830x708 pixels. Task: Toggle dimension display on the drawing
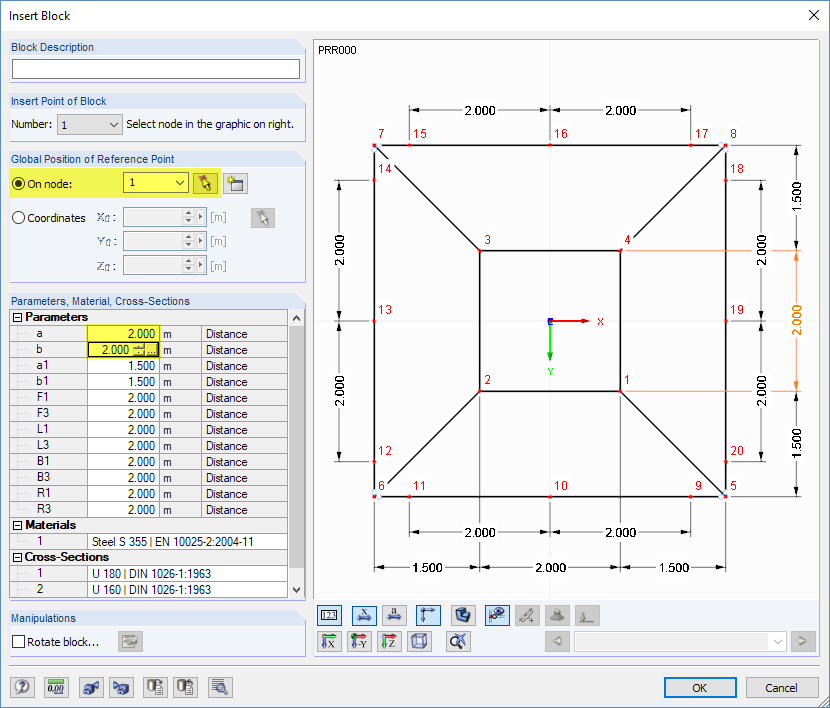tap(363, 615)
